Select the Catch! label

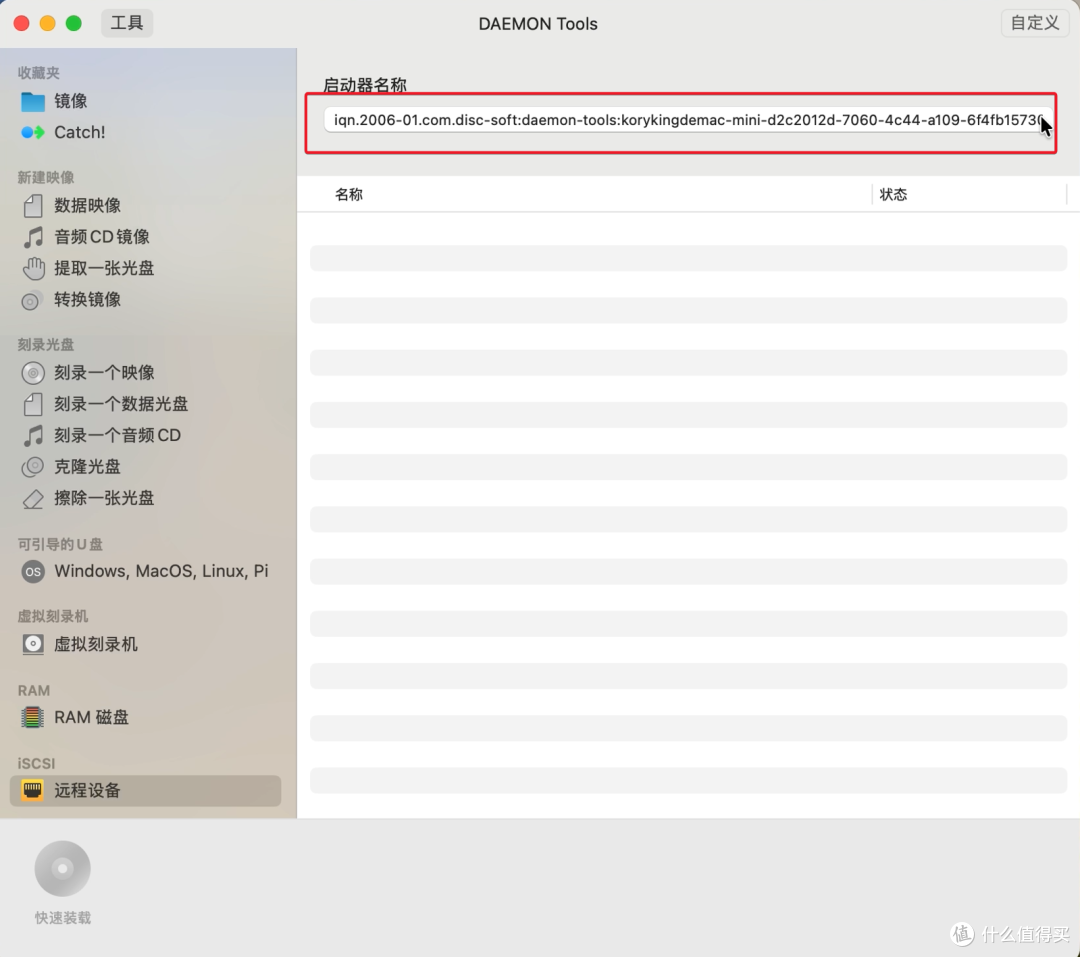[80, 132]
